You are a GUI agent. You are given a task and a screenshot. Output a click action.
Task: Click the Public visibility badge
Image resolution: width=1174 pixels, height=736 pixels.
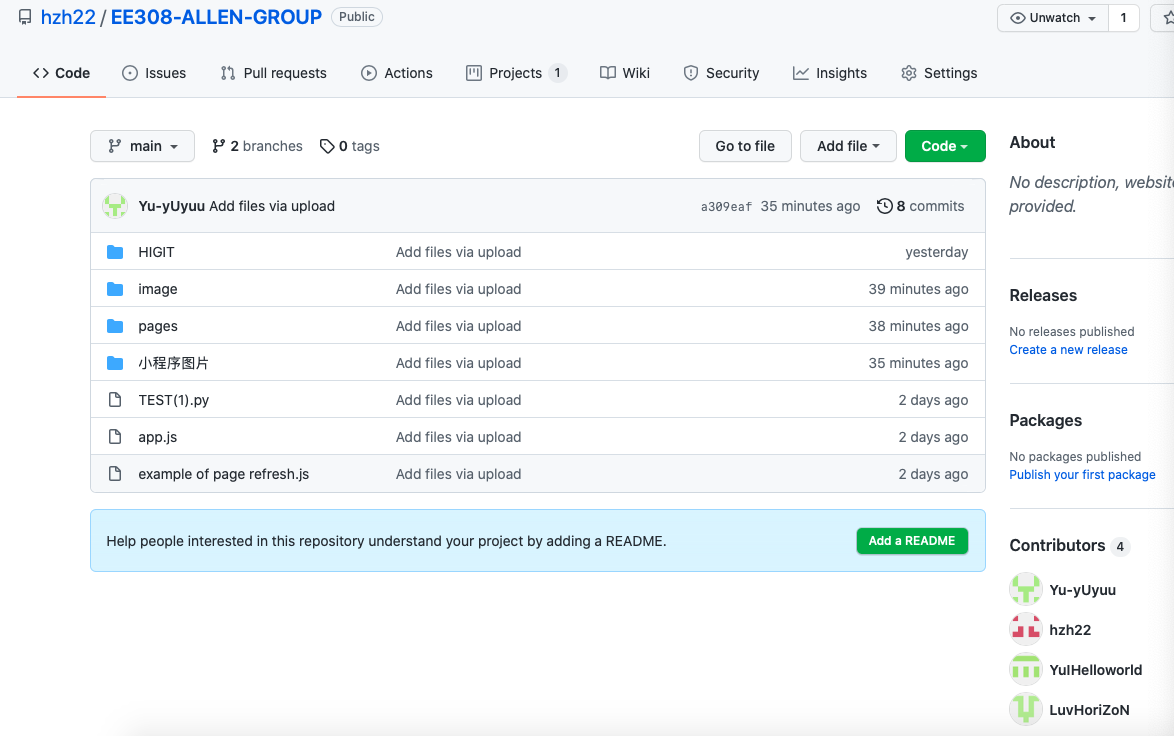[356, 16]
